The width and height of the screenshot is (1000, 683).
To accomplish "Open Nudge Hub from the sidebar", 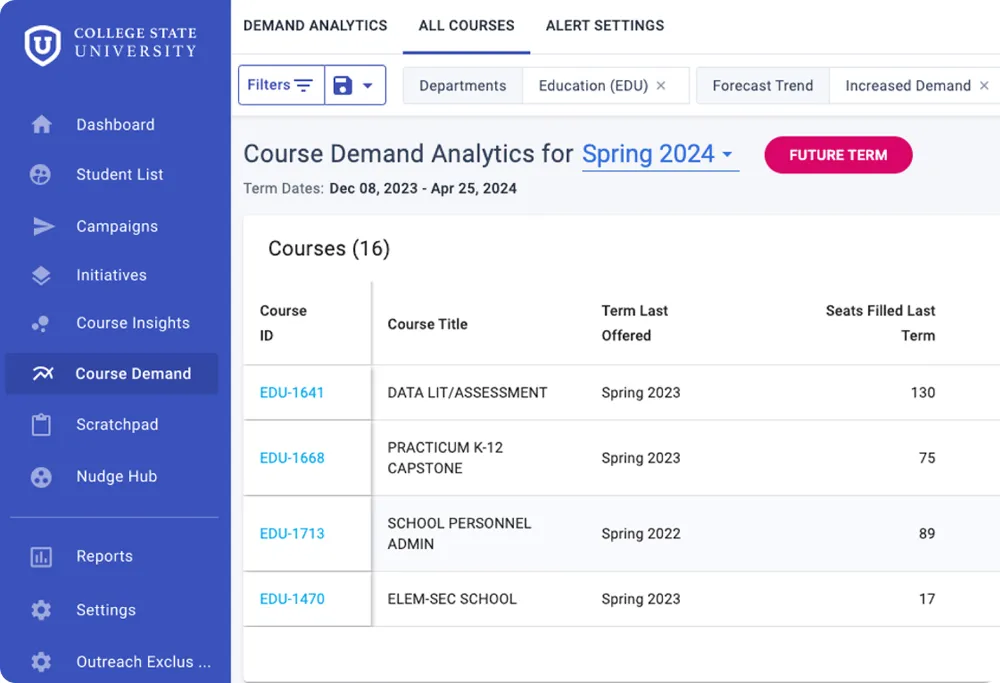I will point(117,476).
